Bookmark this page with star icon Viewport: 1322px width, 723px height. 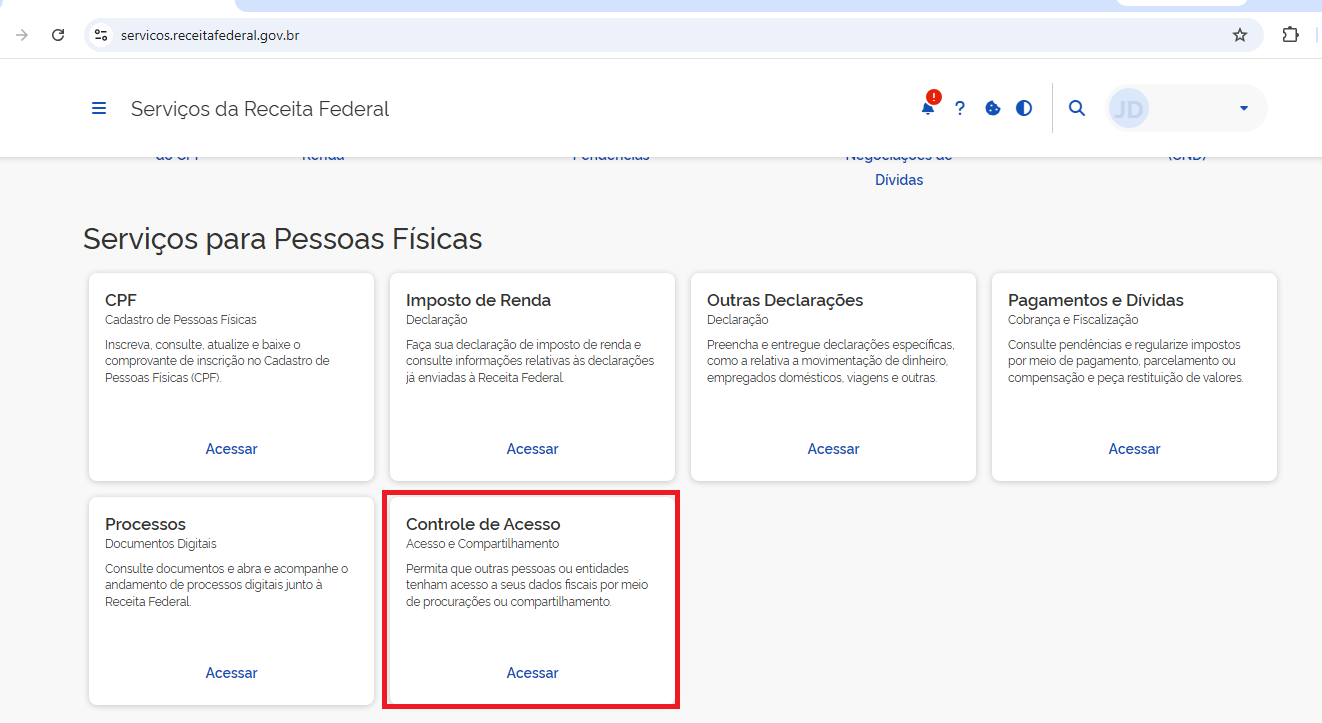point(1240,35)
